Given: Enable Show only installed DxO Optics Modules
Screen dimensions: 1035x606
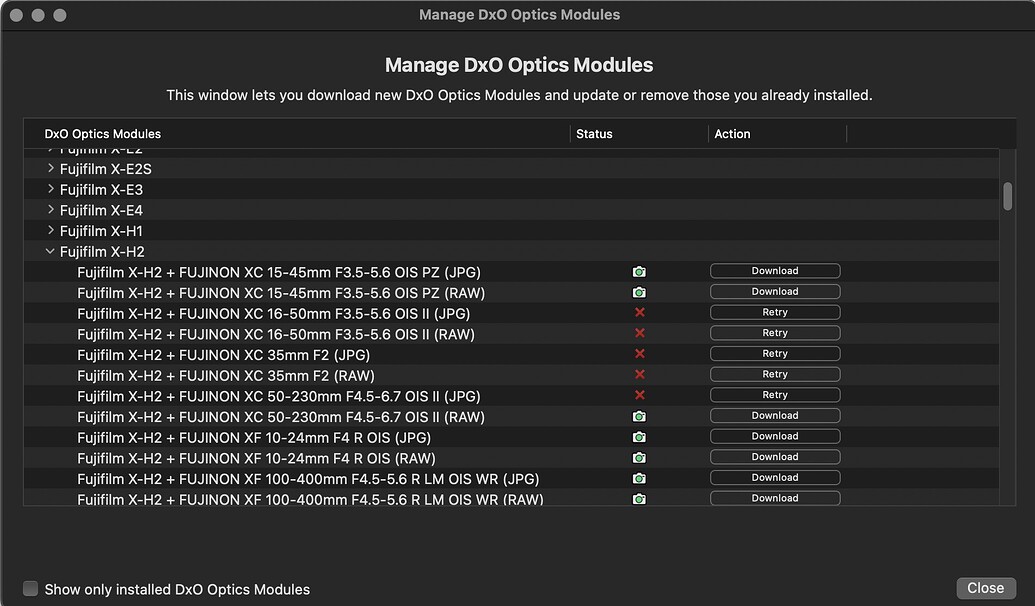Looking at the screenshot, I should coord(30,588).
